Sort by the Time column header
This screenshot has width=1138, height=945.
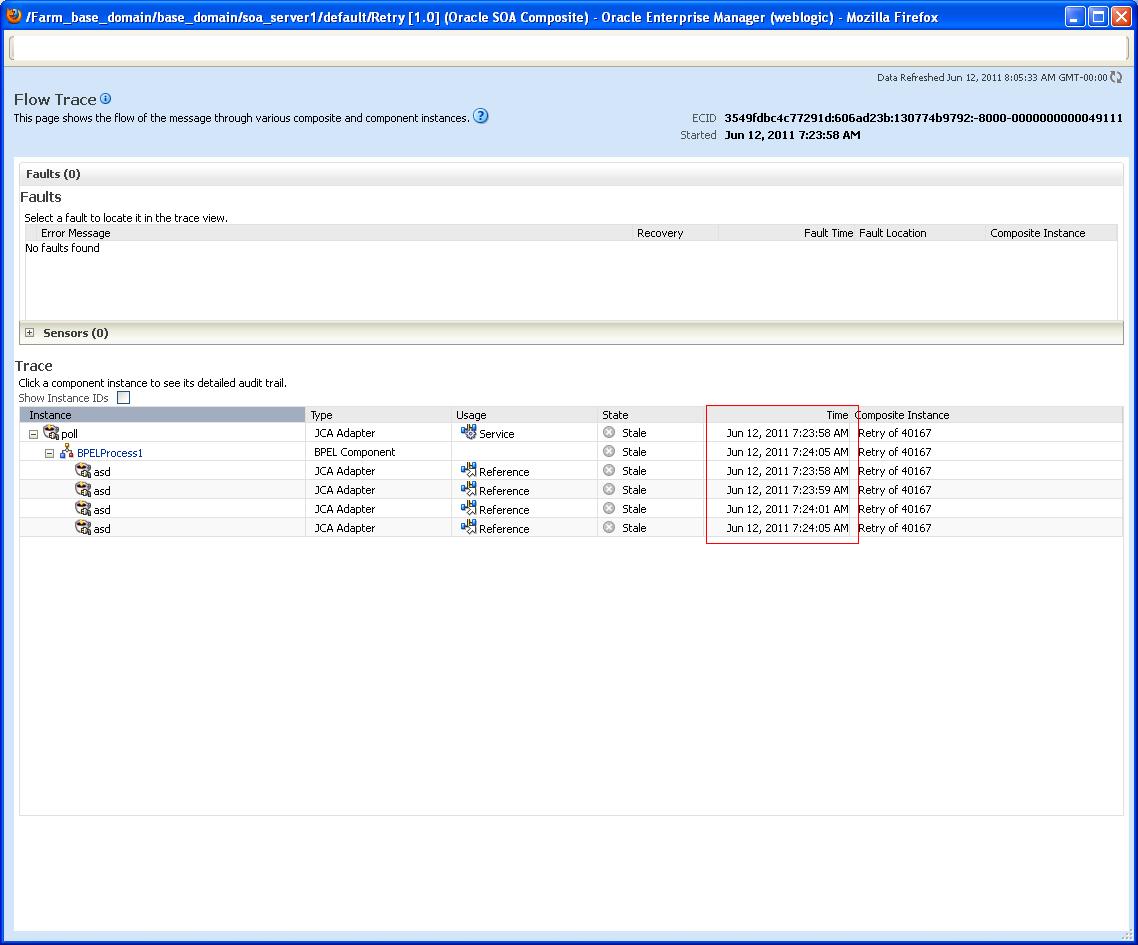coord(838,414)
